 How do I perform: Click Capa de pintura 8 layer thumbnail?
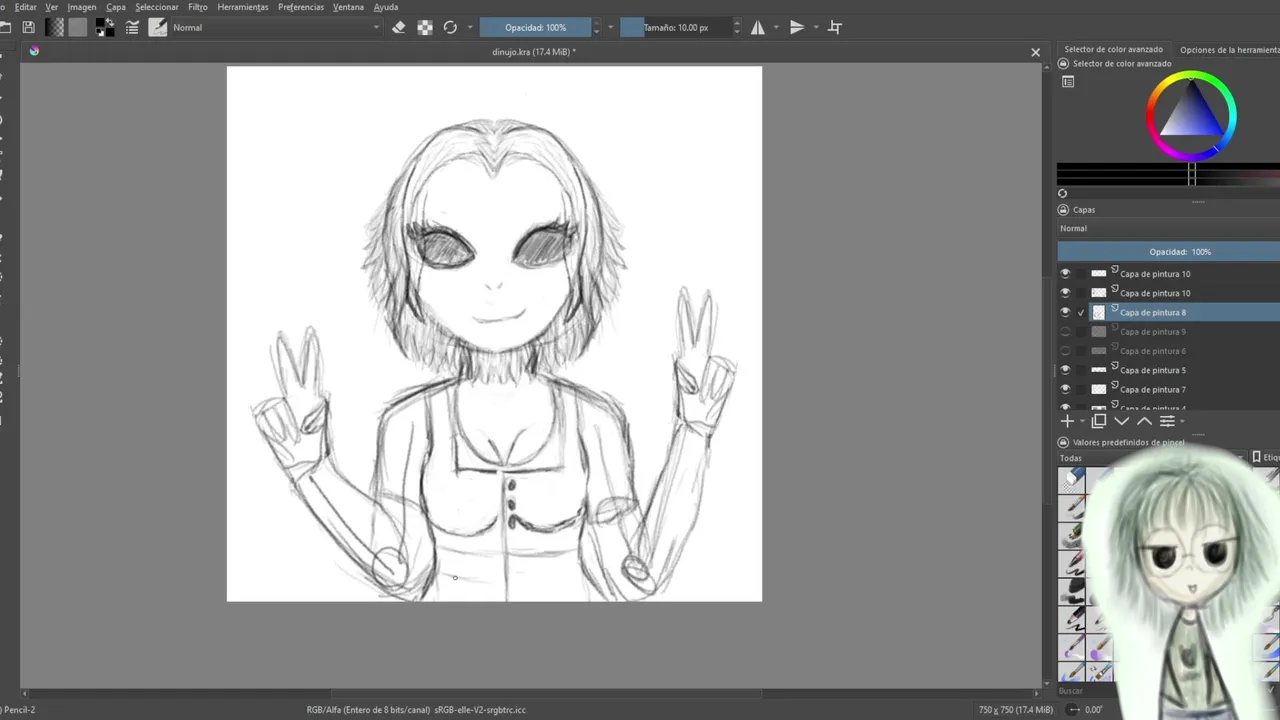[x=1099, y=312]
